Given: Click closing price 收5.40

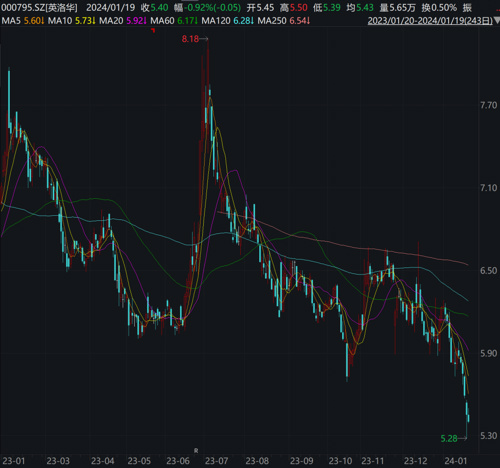Looking at the screenshot, I should [154, 8].
